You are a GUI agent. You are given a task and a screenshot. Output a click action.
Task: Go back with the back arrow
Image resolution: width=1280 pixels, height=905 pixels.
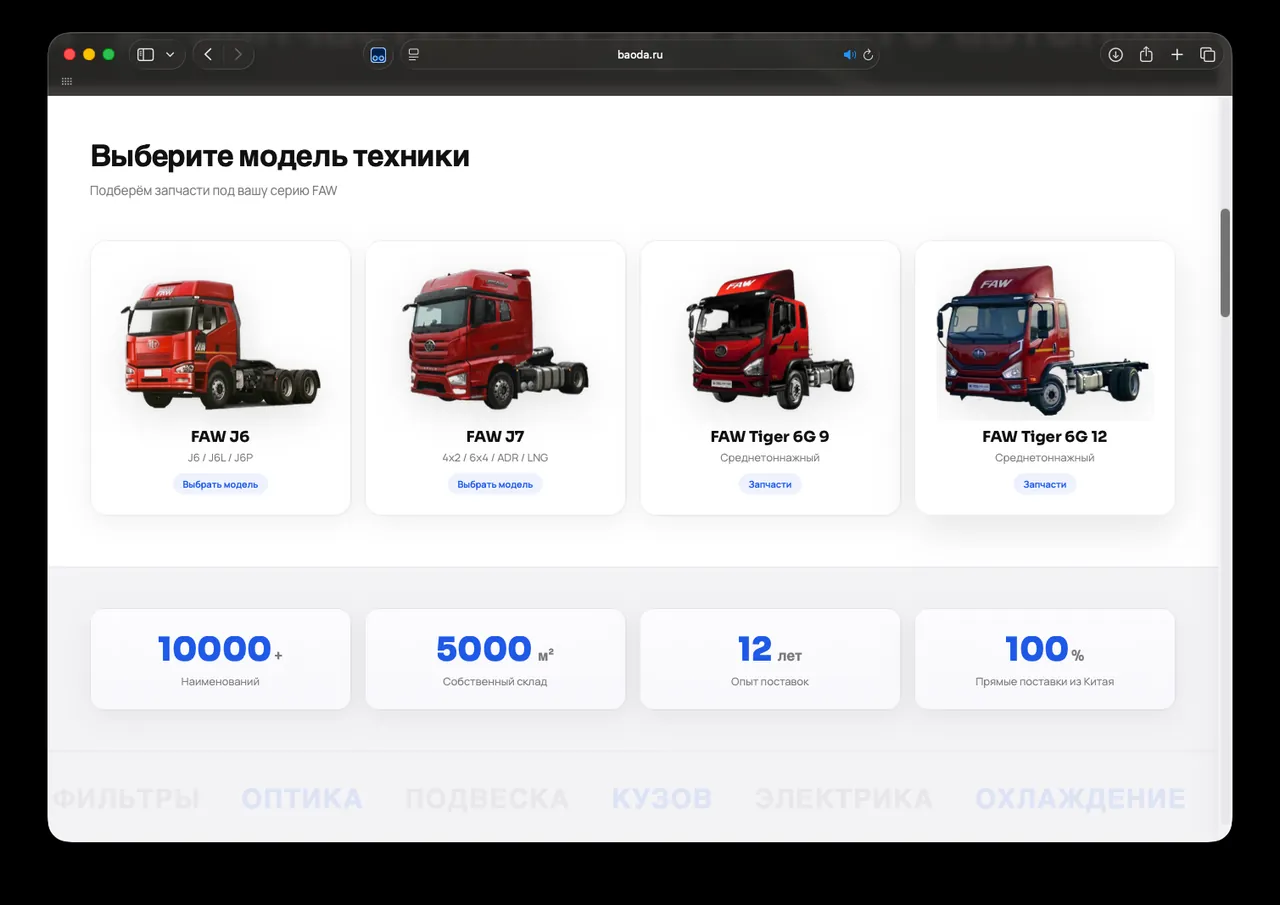tap(208, 55)
